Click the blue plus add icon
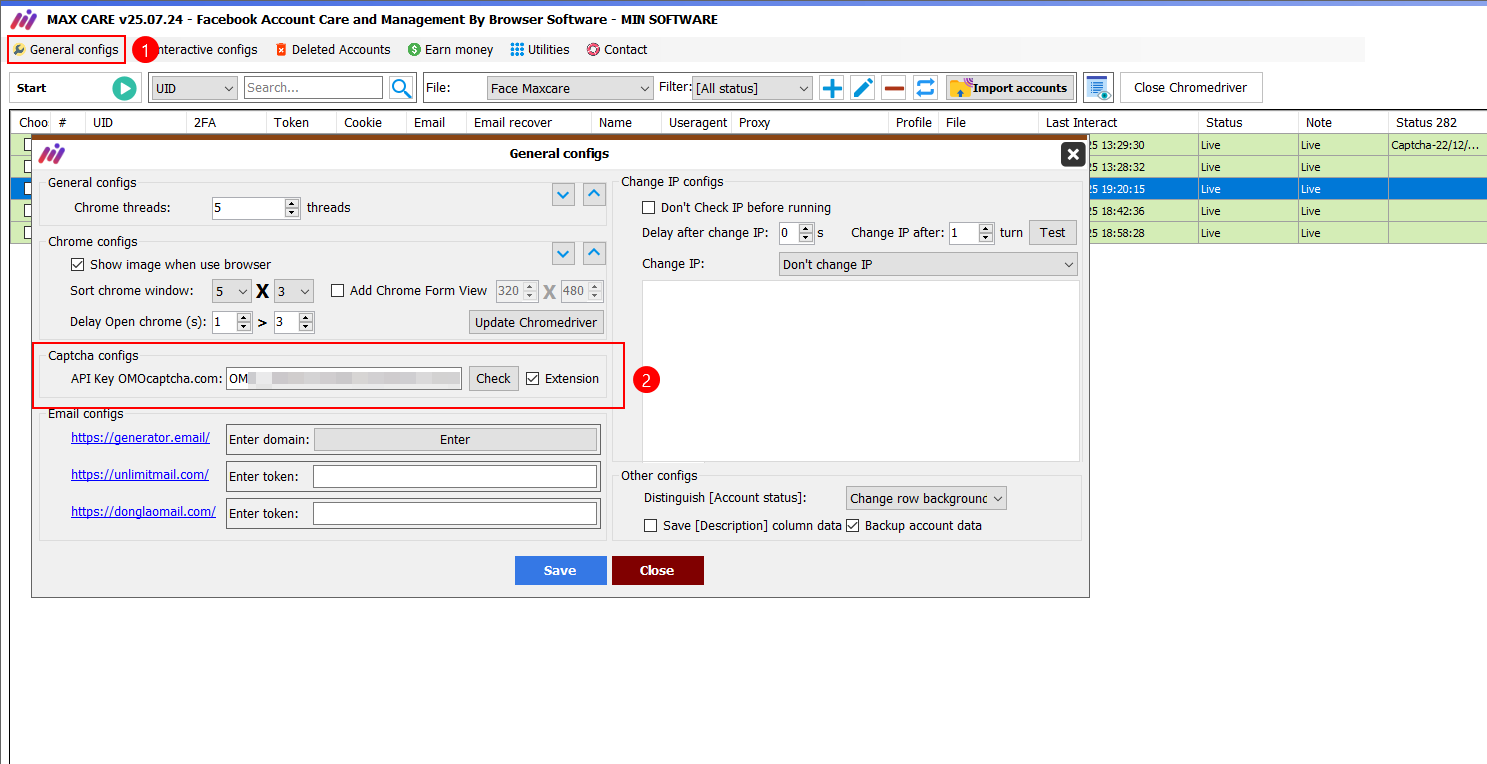Image resolution: width=1487 pixels, height=764 pixels. pyautogui.click(x=831, y=88)
